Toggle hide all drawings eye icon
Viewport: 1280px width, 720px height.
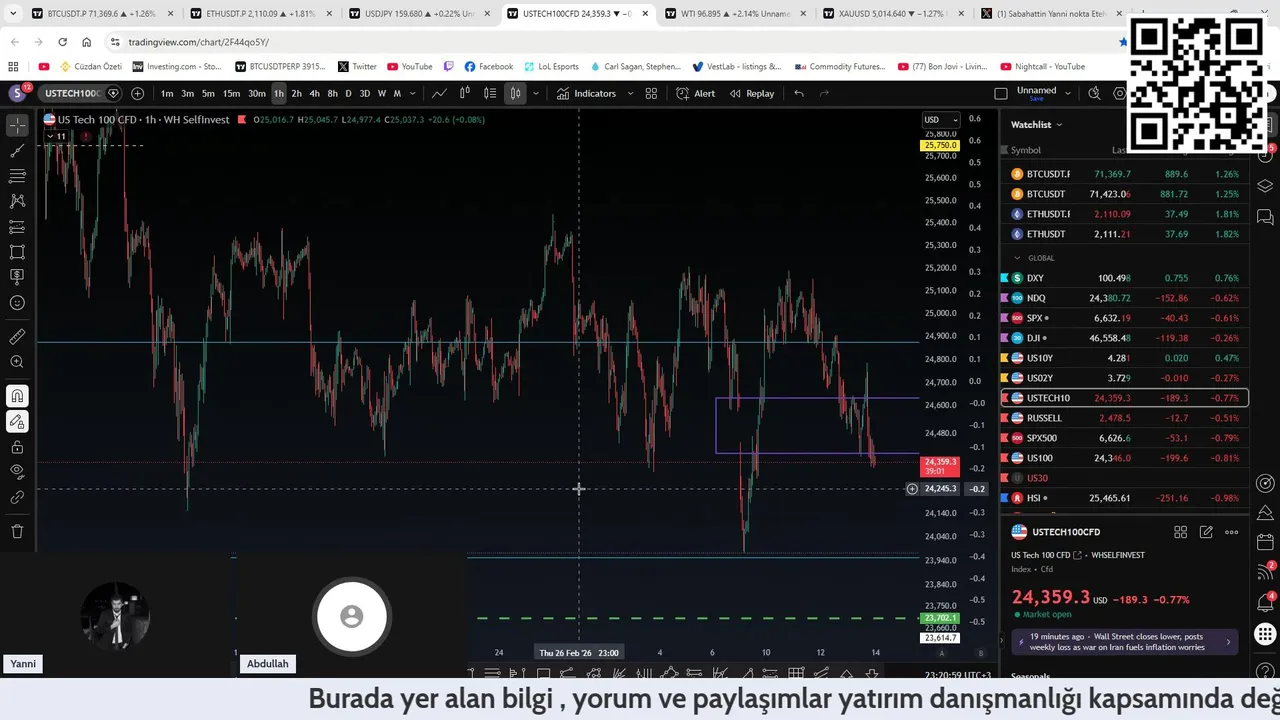pos(17,471)
